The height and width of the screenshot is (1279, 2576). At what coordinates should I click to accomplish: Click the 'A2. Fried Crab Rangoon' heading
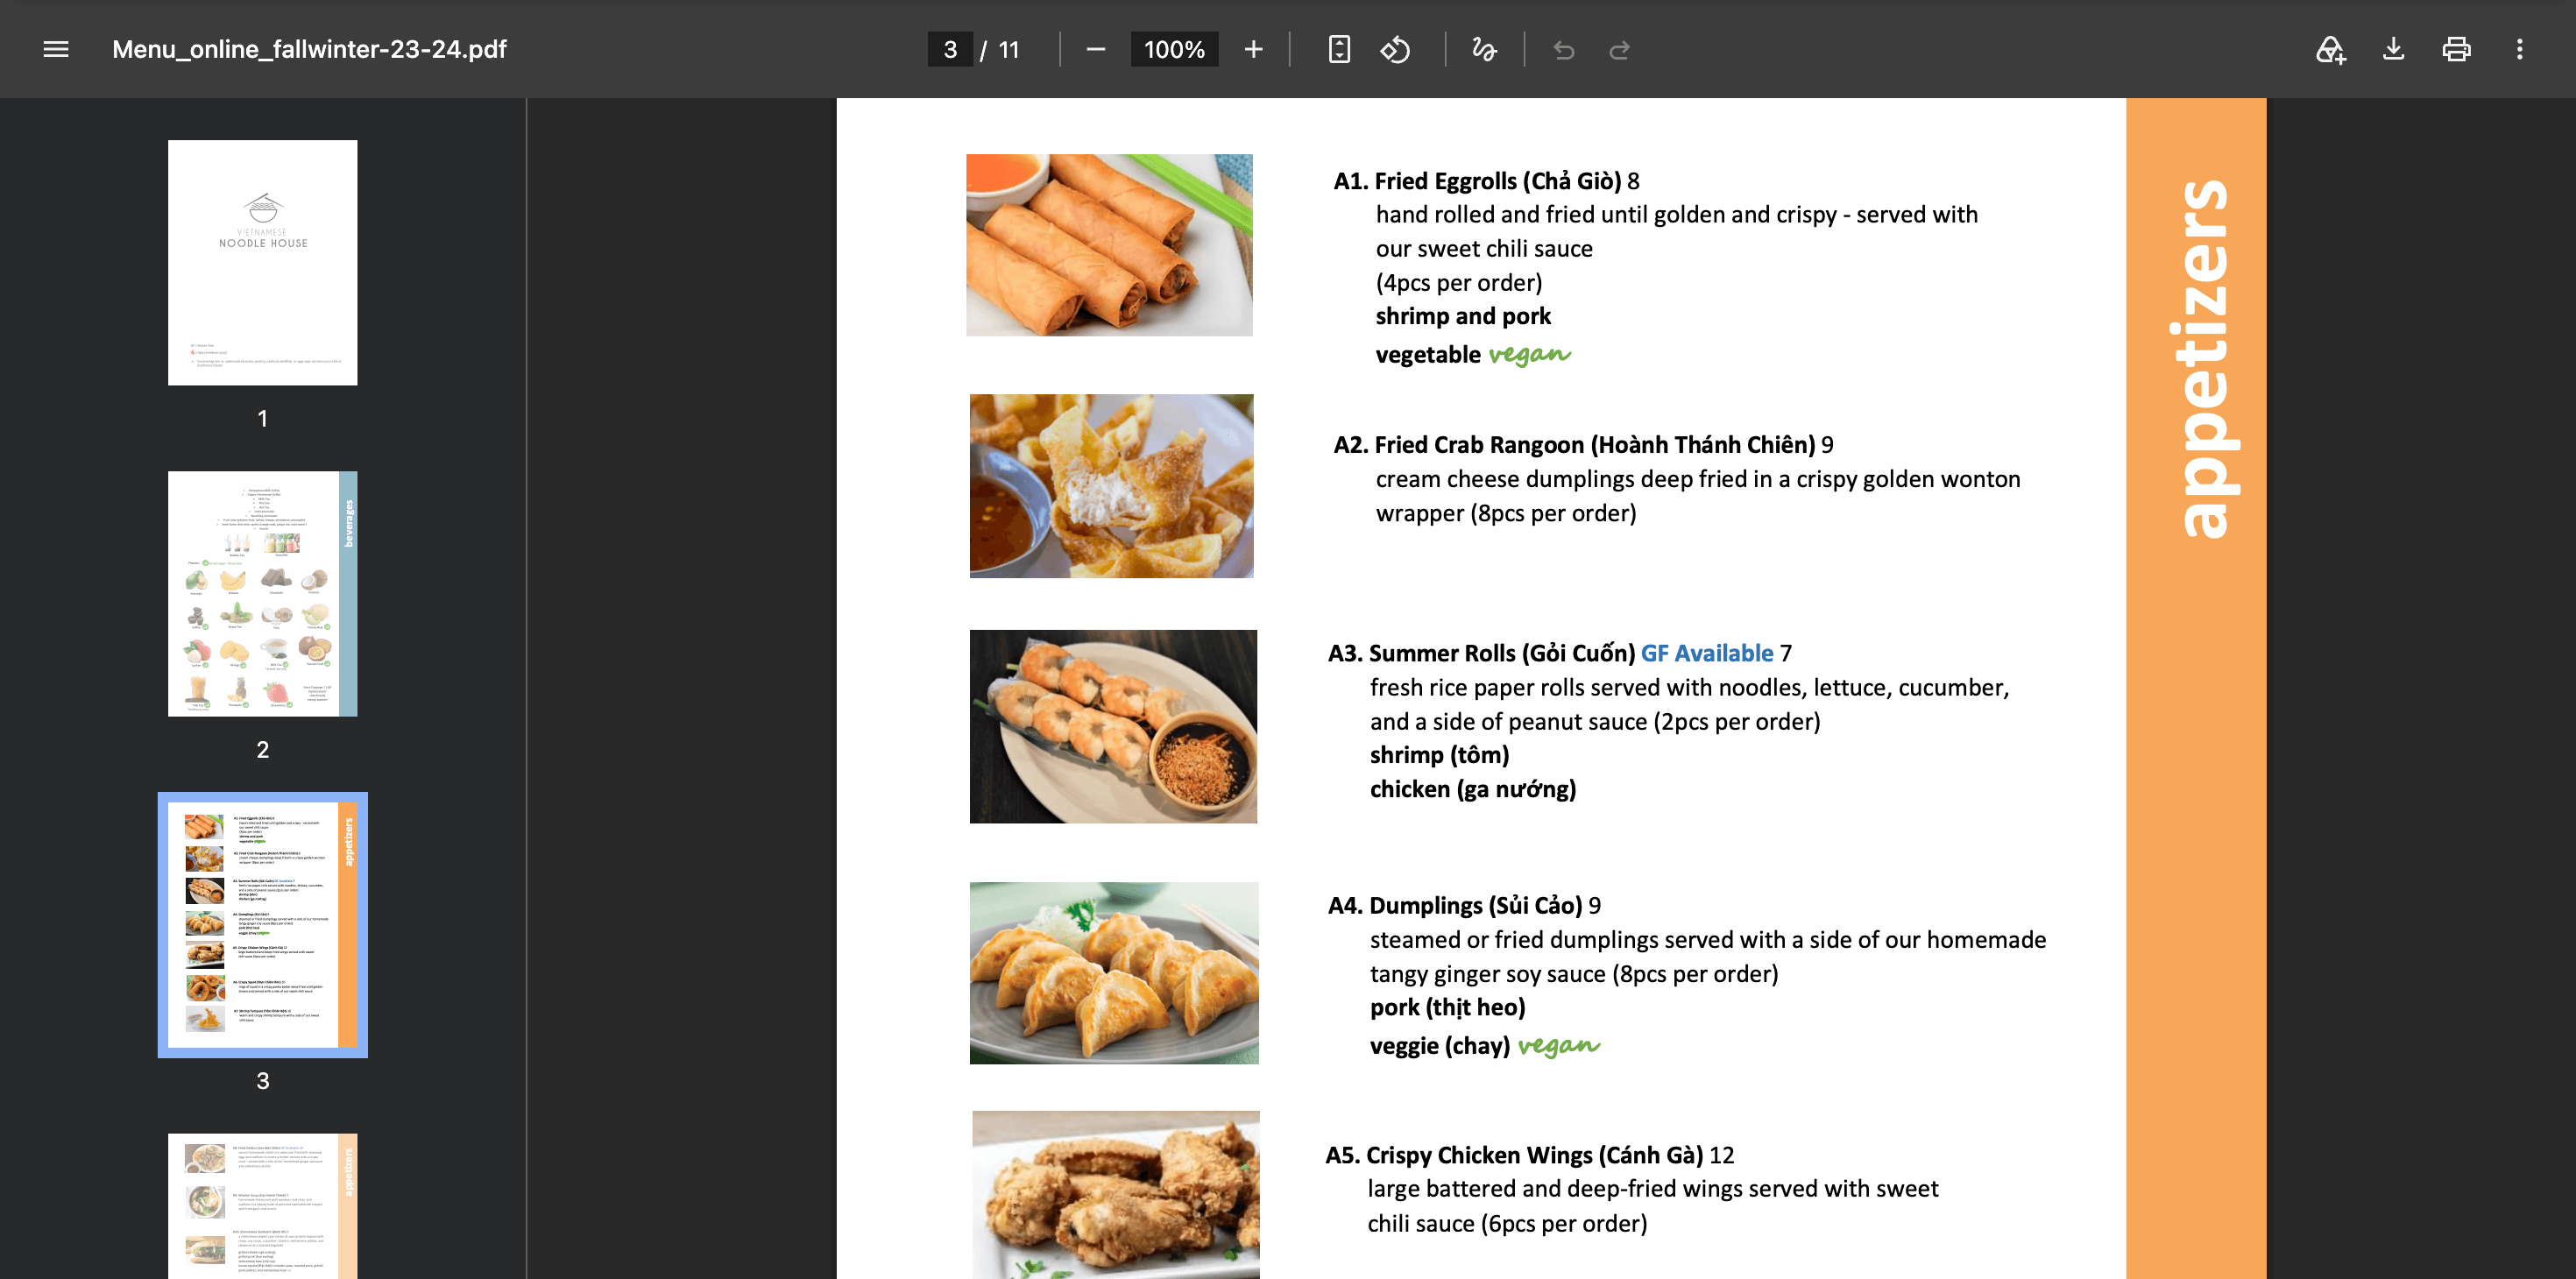pyautogui.click(x=1574, y=445)
